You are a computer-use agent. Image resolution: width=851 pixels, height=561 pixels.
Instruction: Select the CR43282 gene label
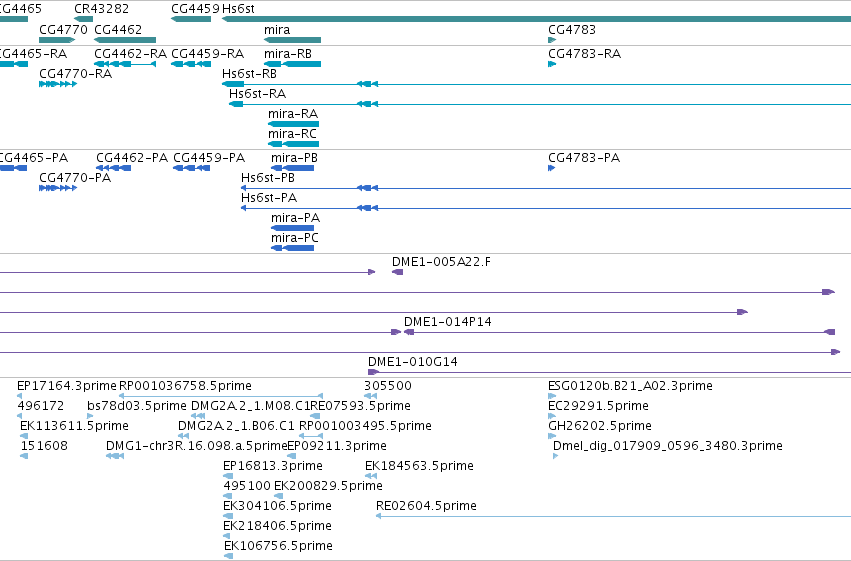tap(101, 9)
